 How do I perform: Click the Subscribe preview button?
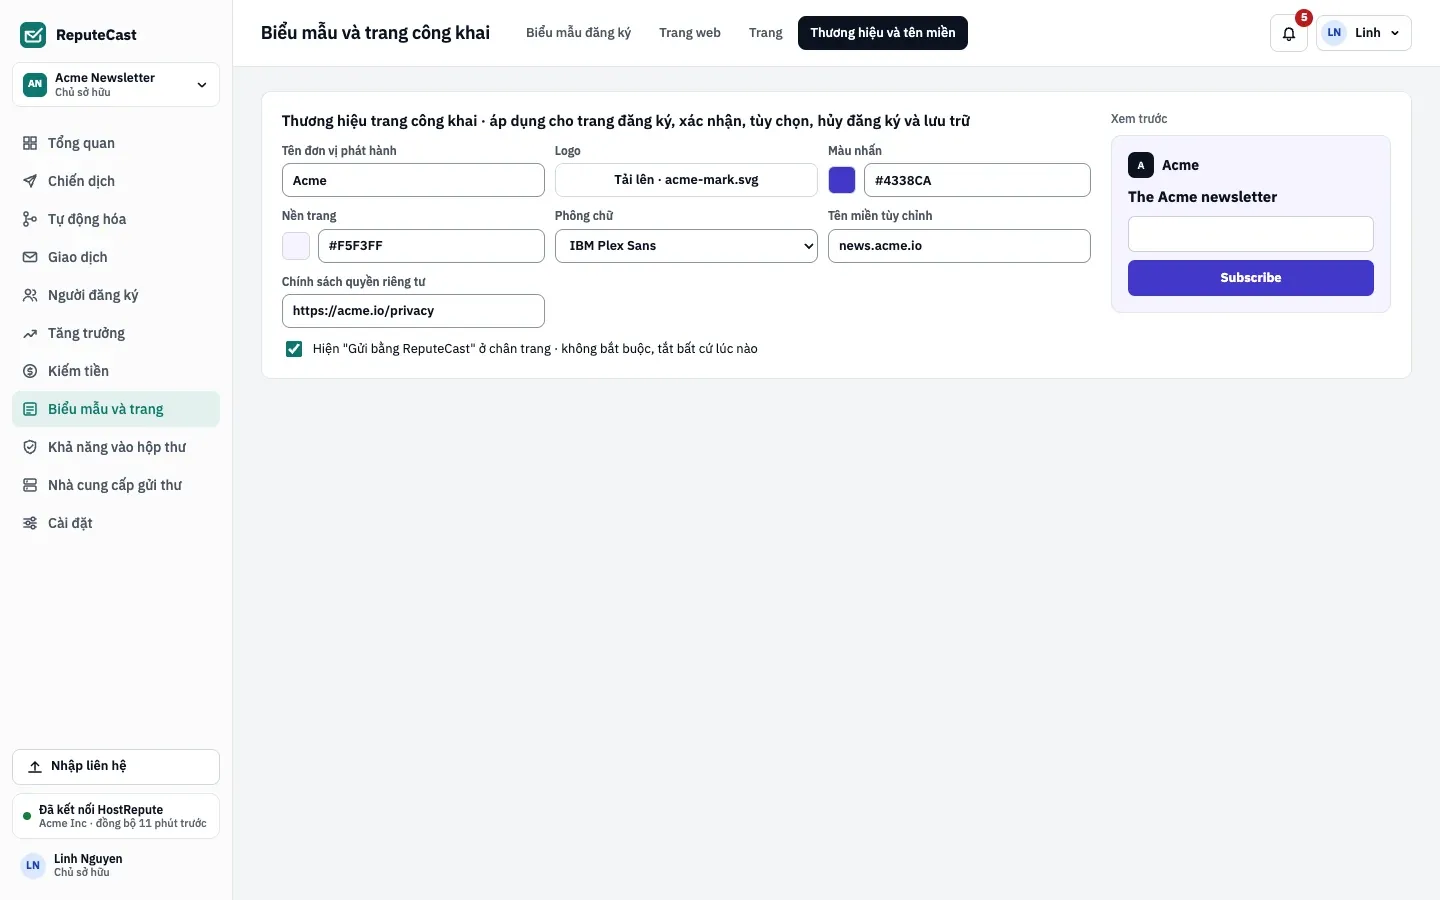1251,278
